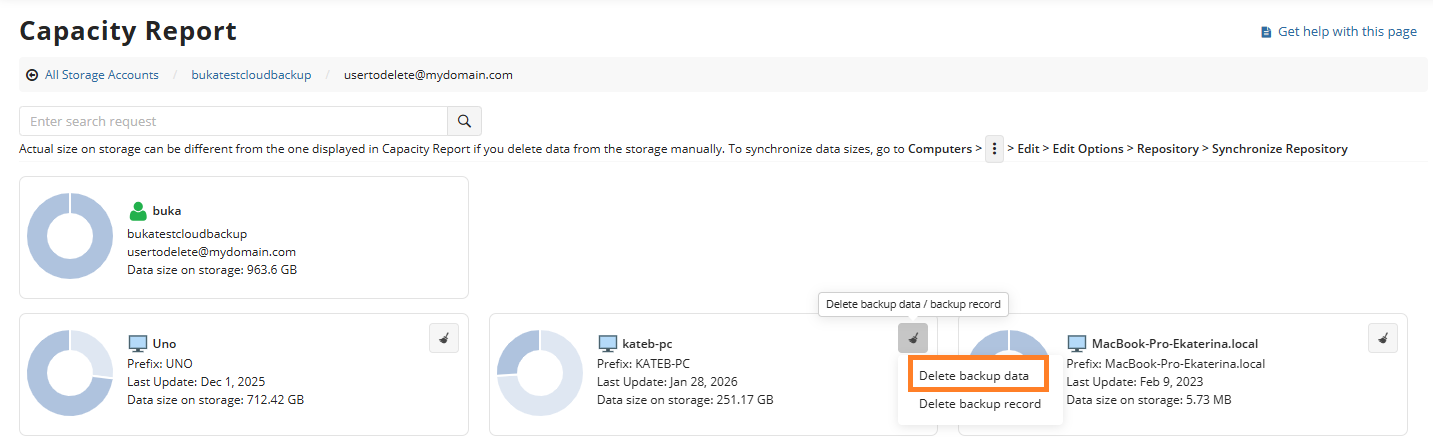Image resolution: width=1433 pixels, height=448 pixels.
Task: Open the Get help with this page link
Action: [x=1346, y=32]
